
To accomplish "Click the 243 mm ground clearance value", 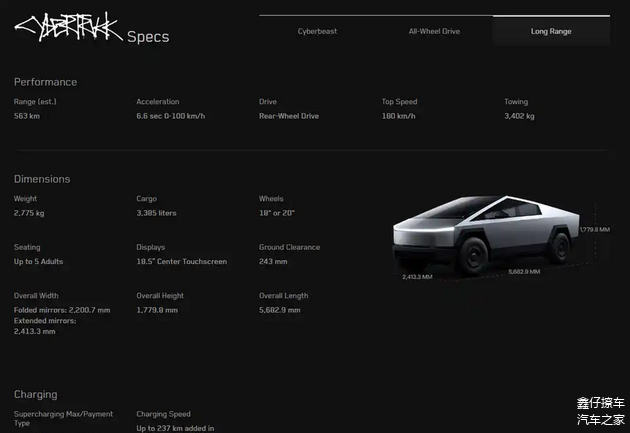I will pos(273,261).
